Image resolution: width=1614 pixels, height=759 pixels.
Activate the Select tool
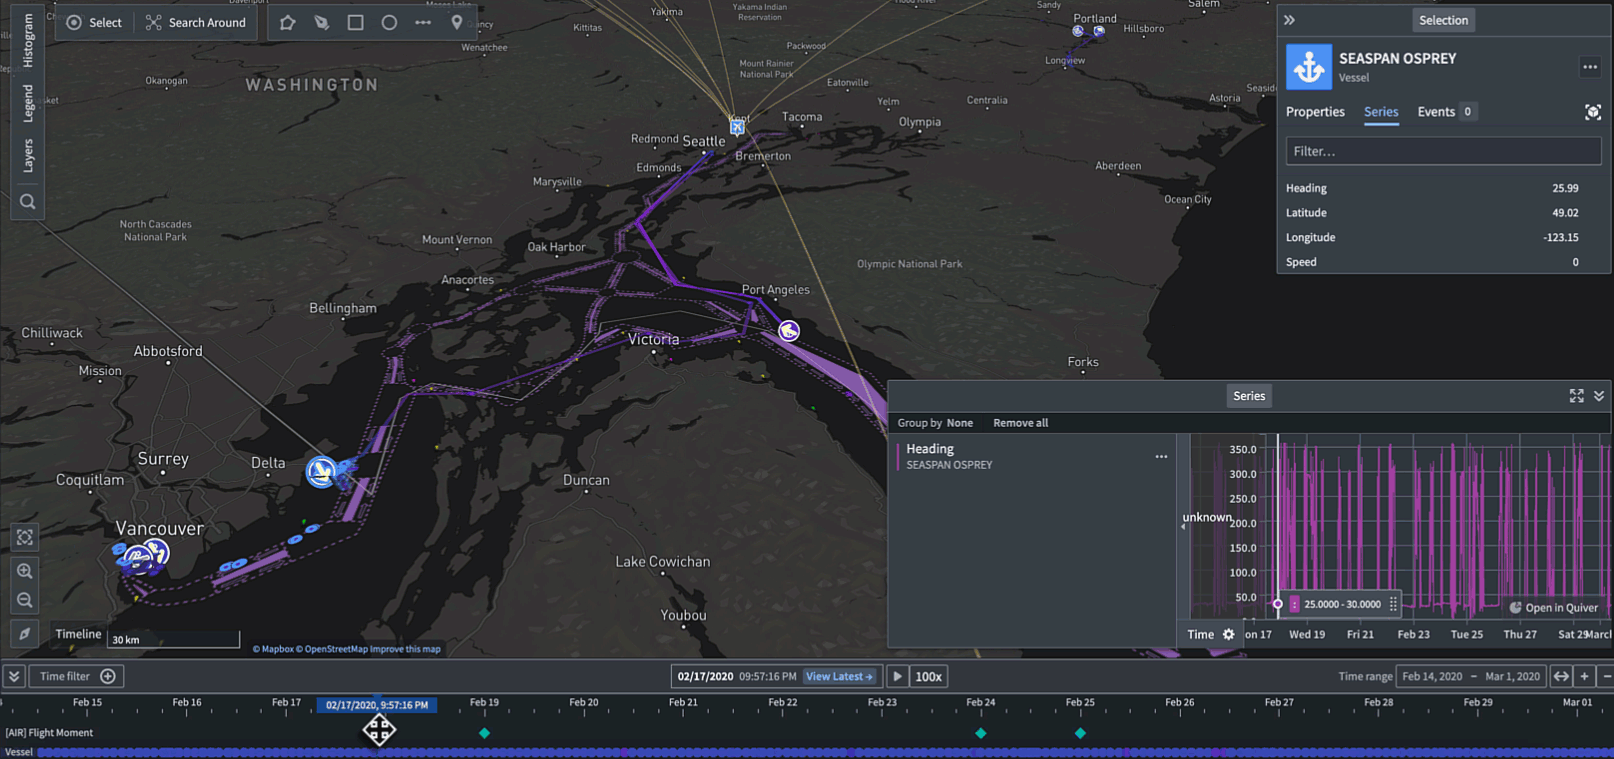click(94, 22)
